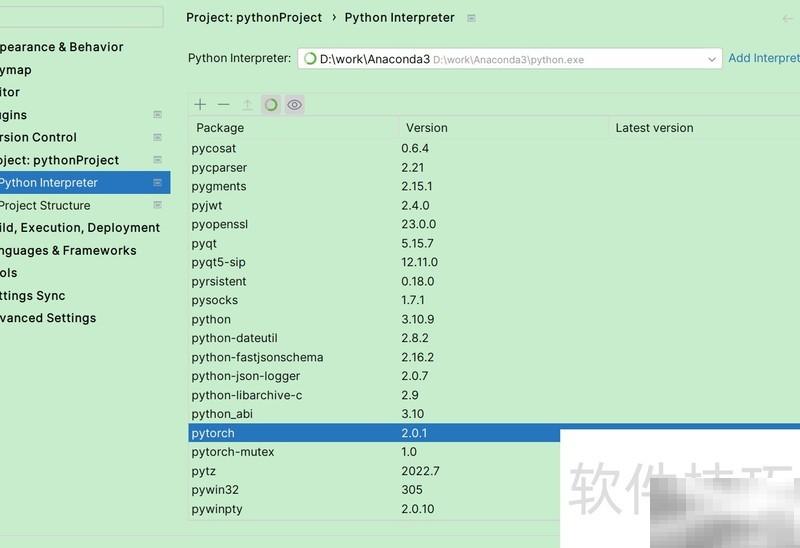Sort by the Latest version column header

[654, 128]
